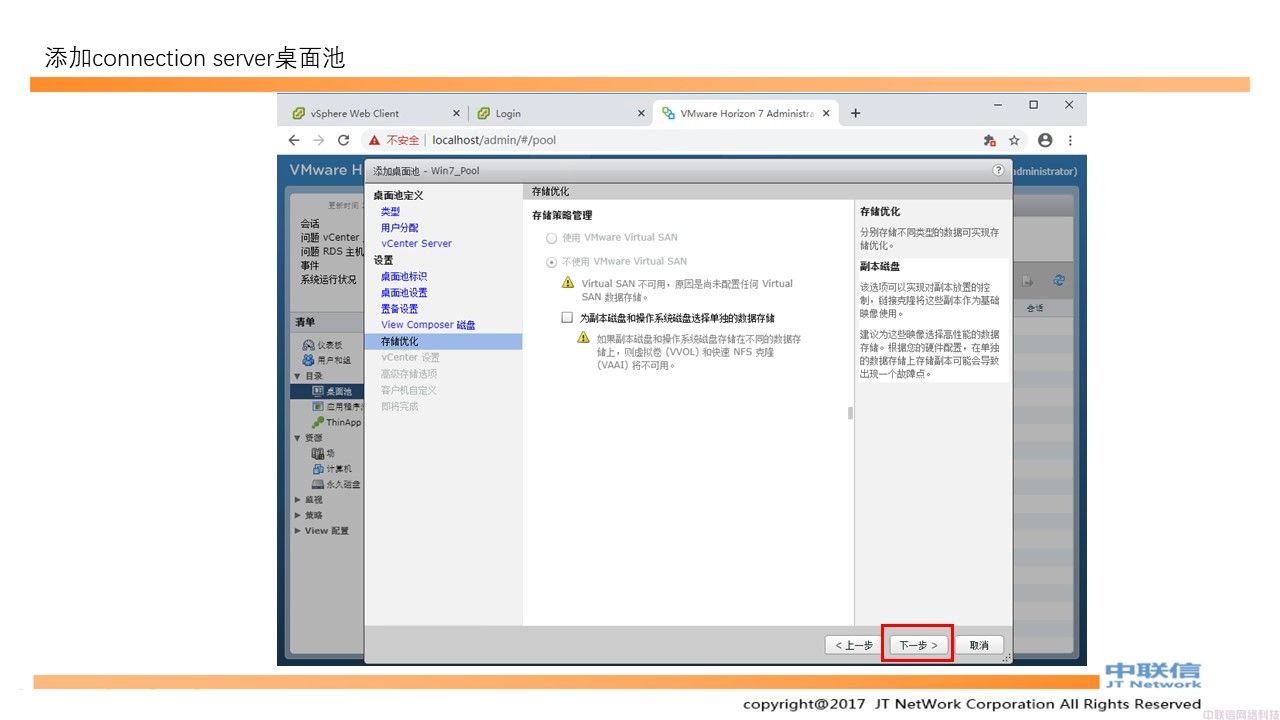Check 为副本磁盘和操作系统磁盘选择单独的数据存储 checkbox
This screenshot has width=1280, height=720.
pyautogui.click(x=567, y=317)
